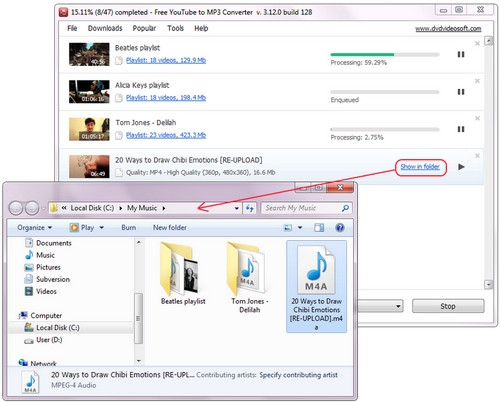Open the Help menu

201,28
